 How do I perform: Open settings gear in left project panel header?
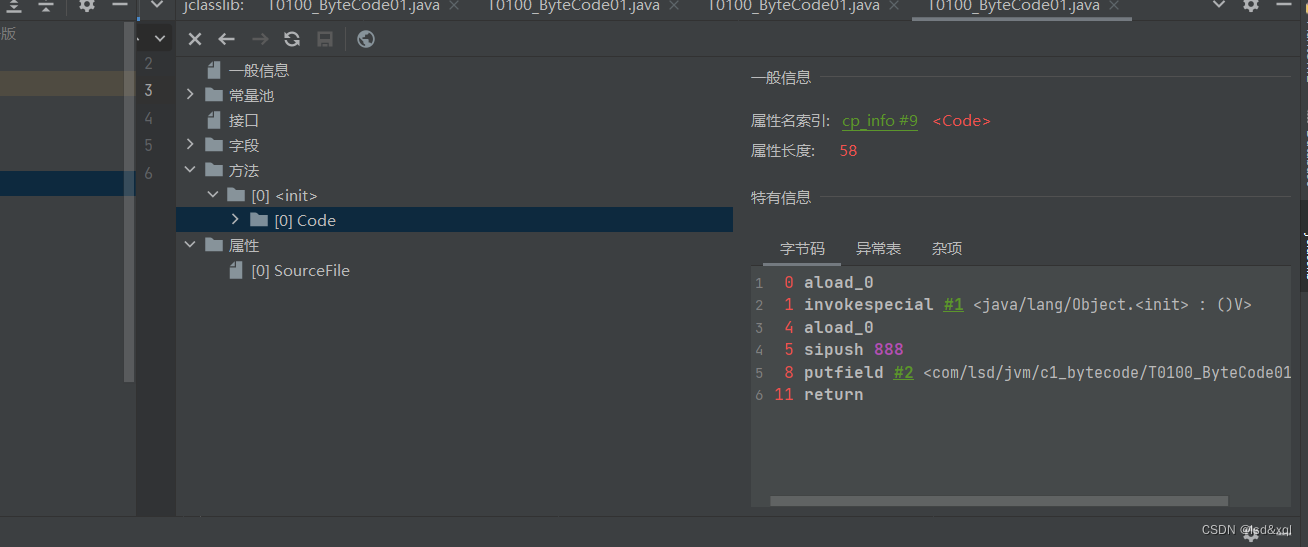tap(87, 5)
